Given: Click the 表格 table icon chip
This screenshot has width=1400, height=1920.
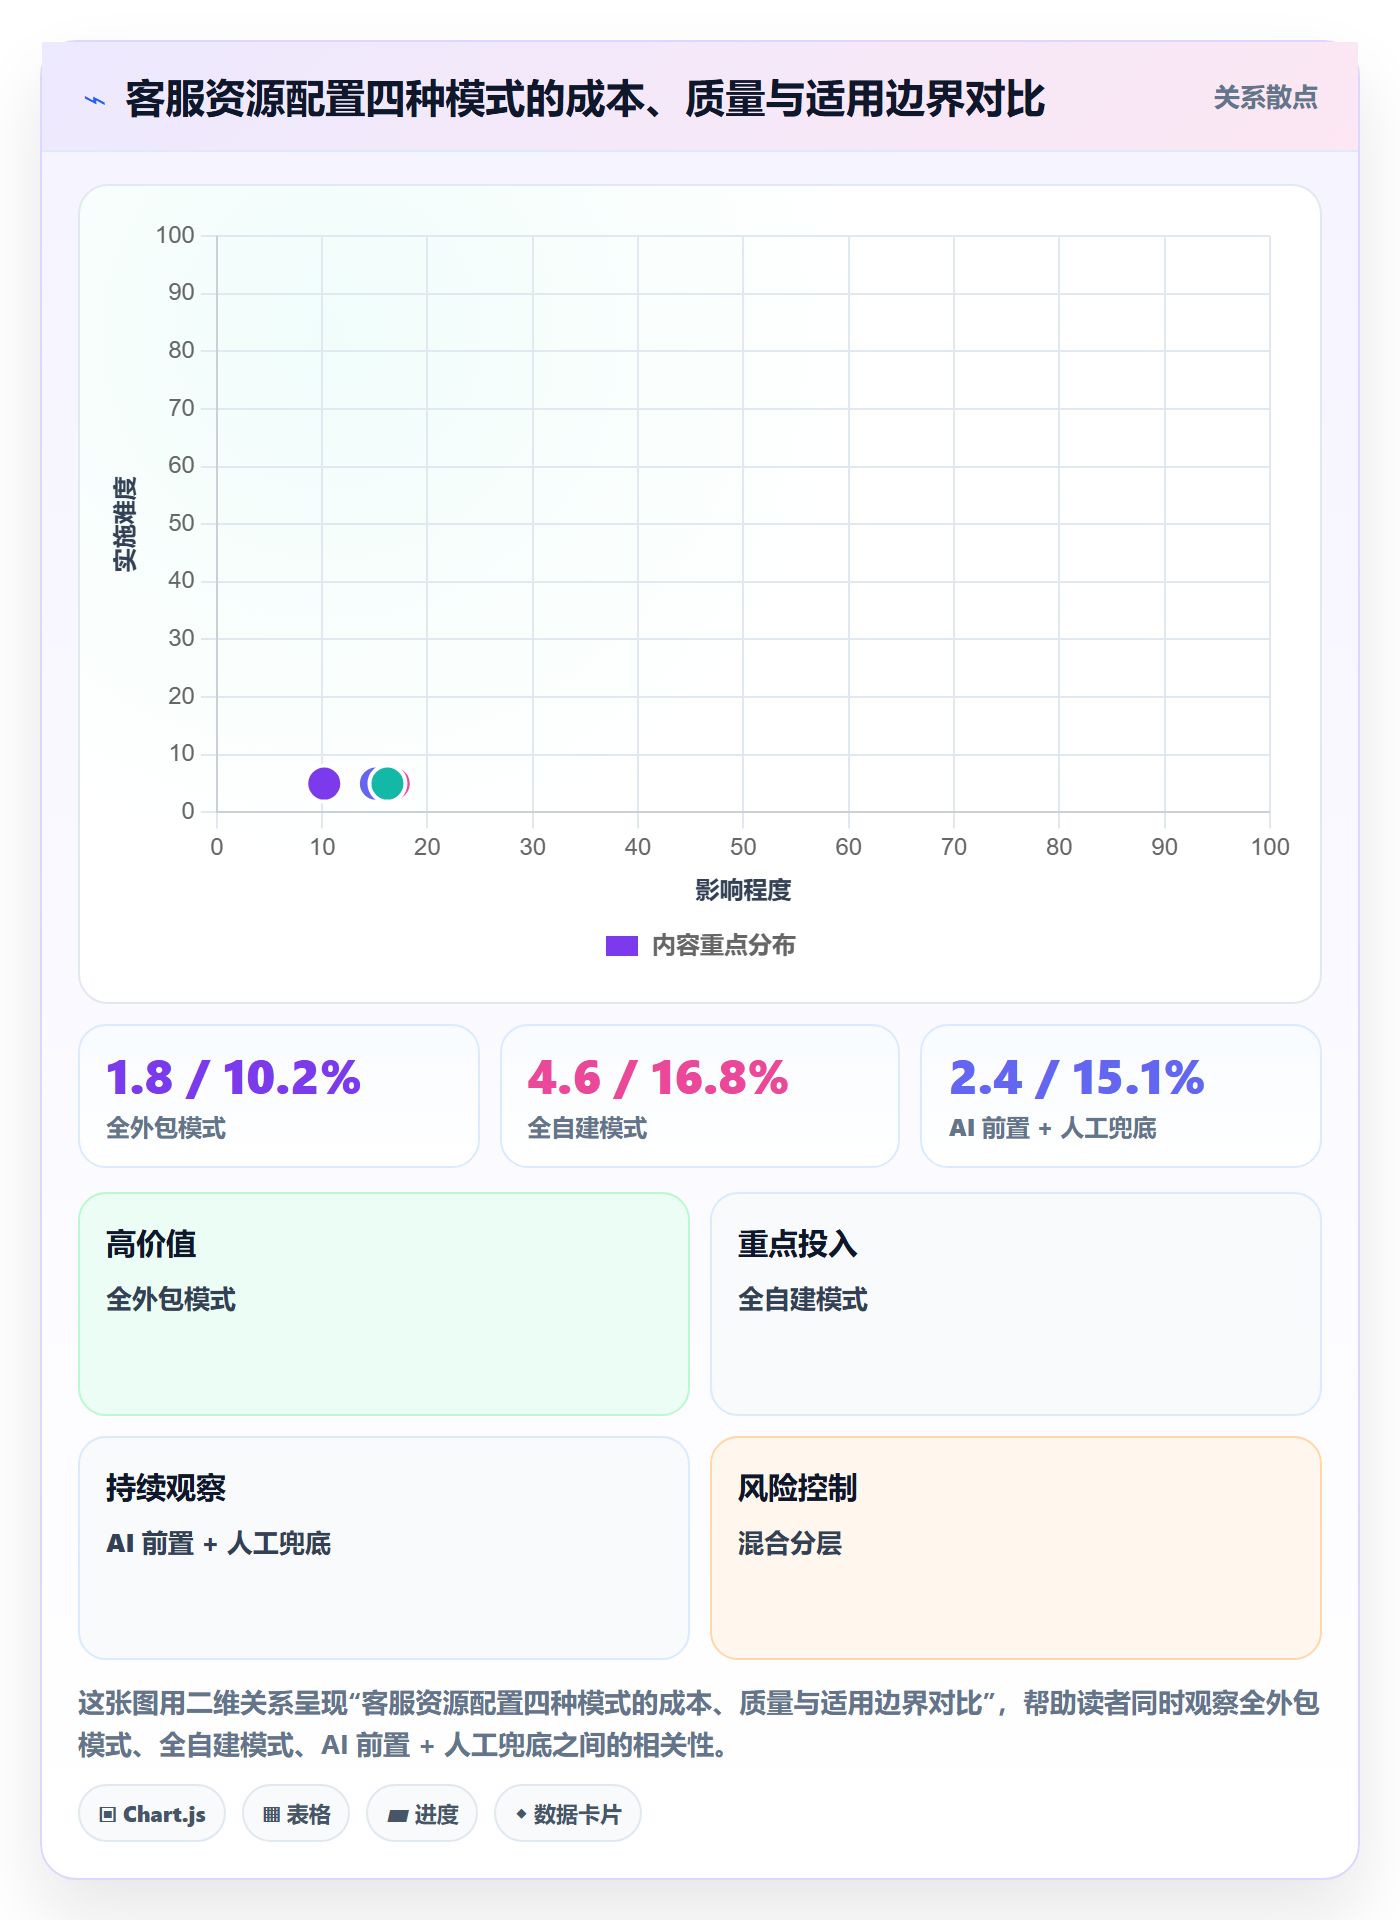Looking at the screenshot, I should click(296, 1813).
